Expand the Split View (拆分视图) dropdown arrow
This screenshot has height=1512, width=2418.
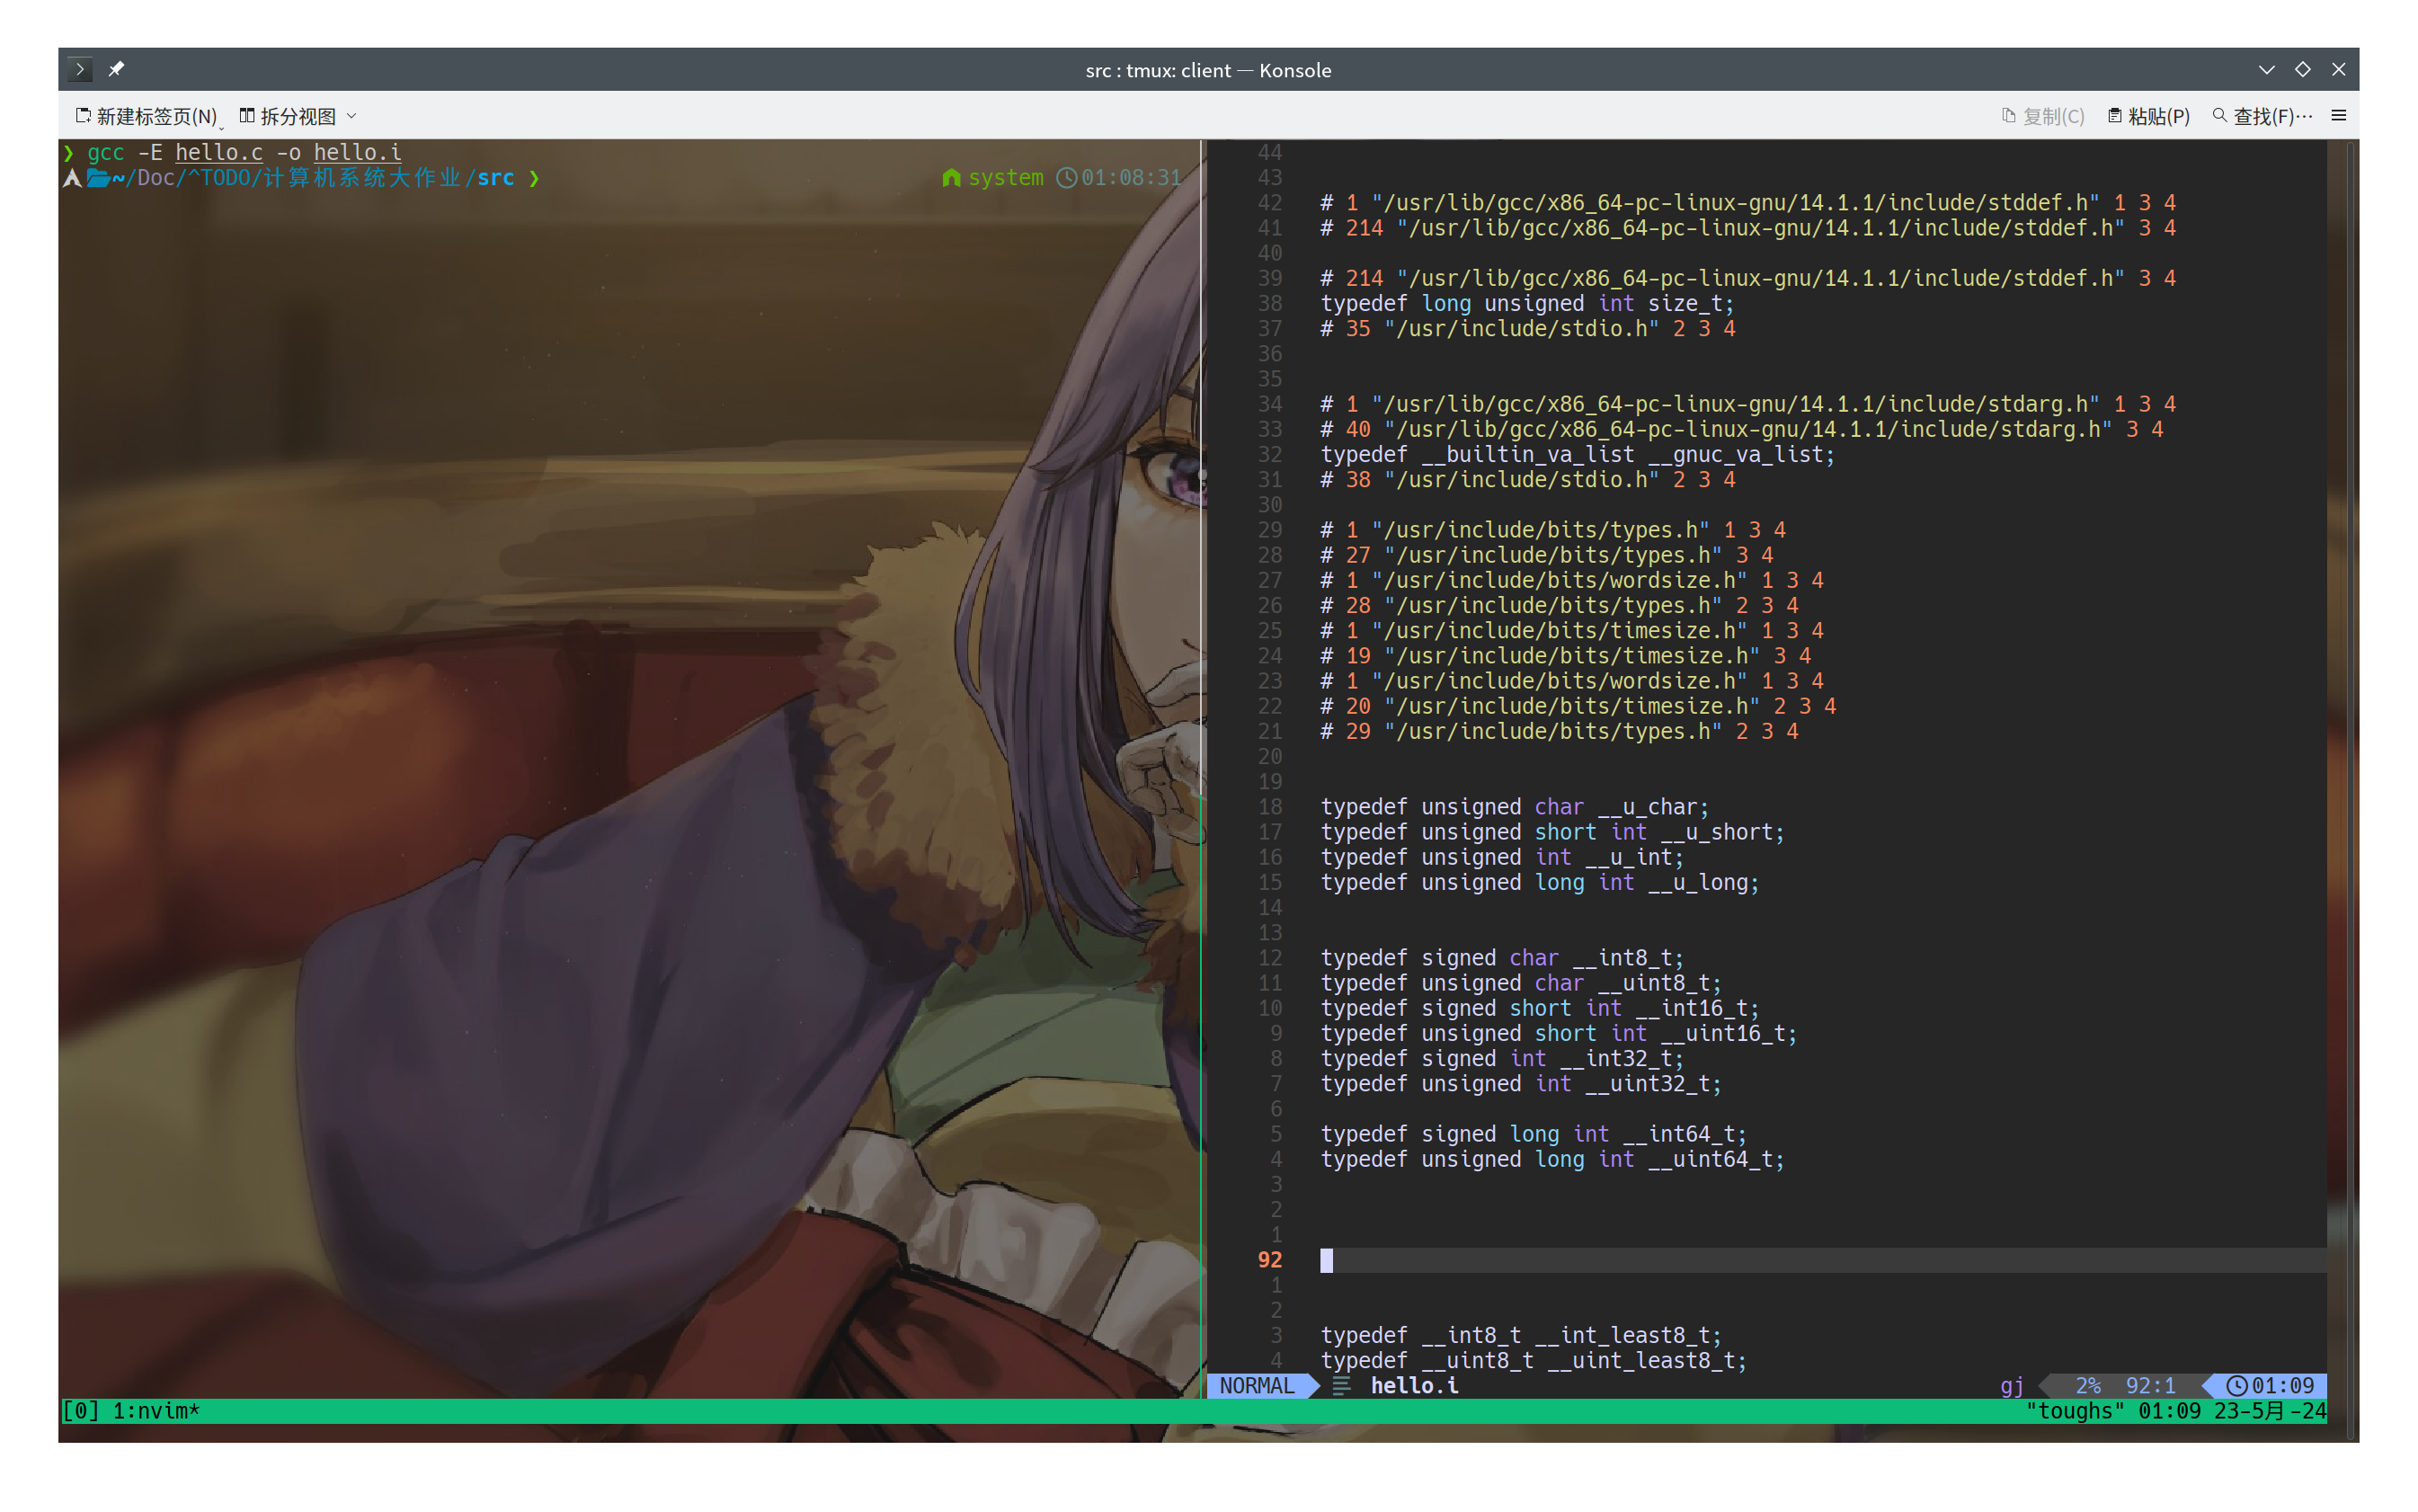click(x=352, y=116)
